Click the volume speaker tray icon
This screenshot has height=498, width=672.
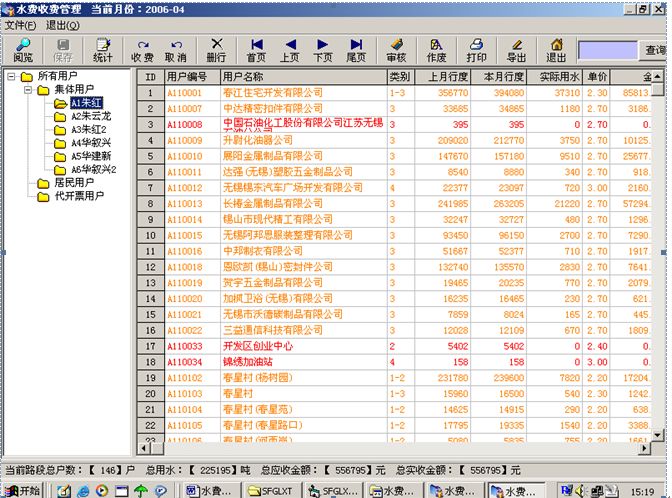(x=580, y=490)
